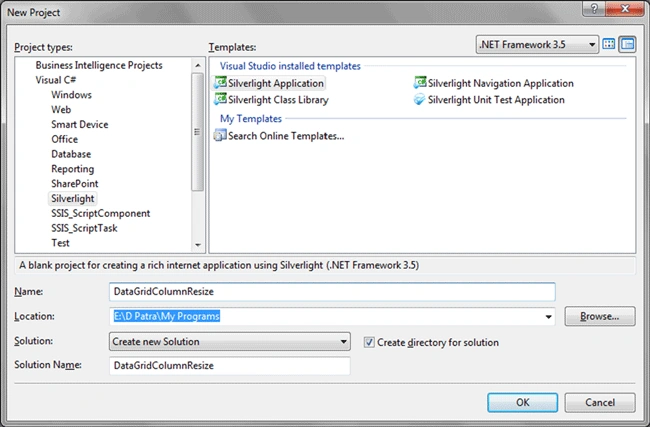This screenshot has width=650, height=427.
Task: Select Silverlight project type
Action: click(73, 199)
